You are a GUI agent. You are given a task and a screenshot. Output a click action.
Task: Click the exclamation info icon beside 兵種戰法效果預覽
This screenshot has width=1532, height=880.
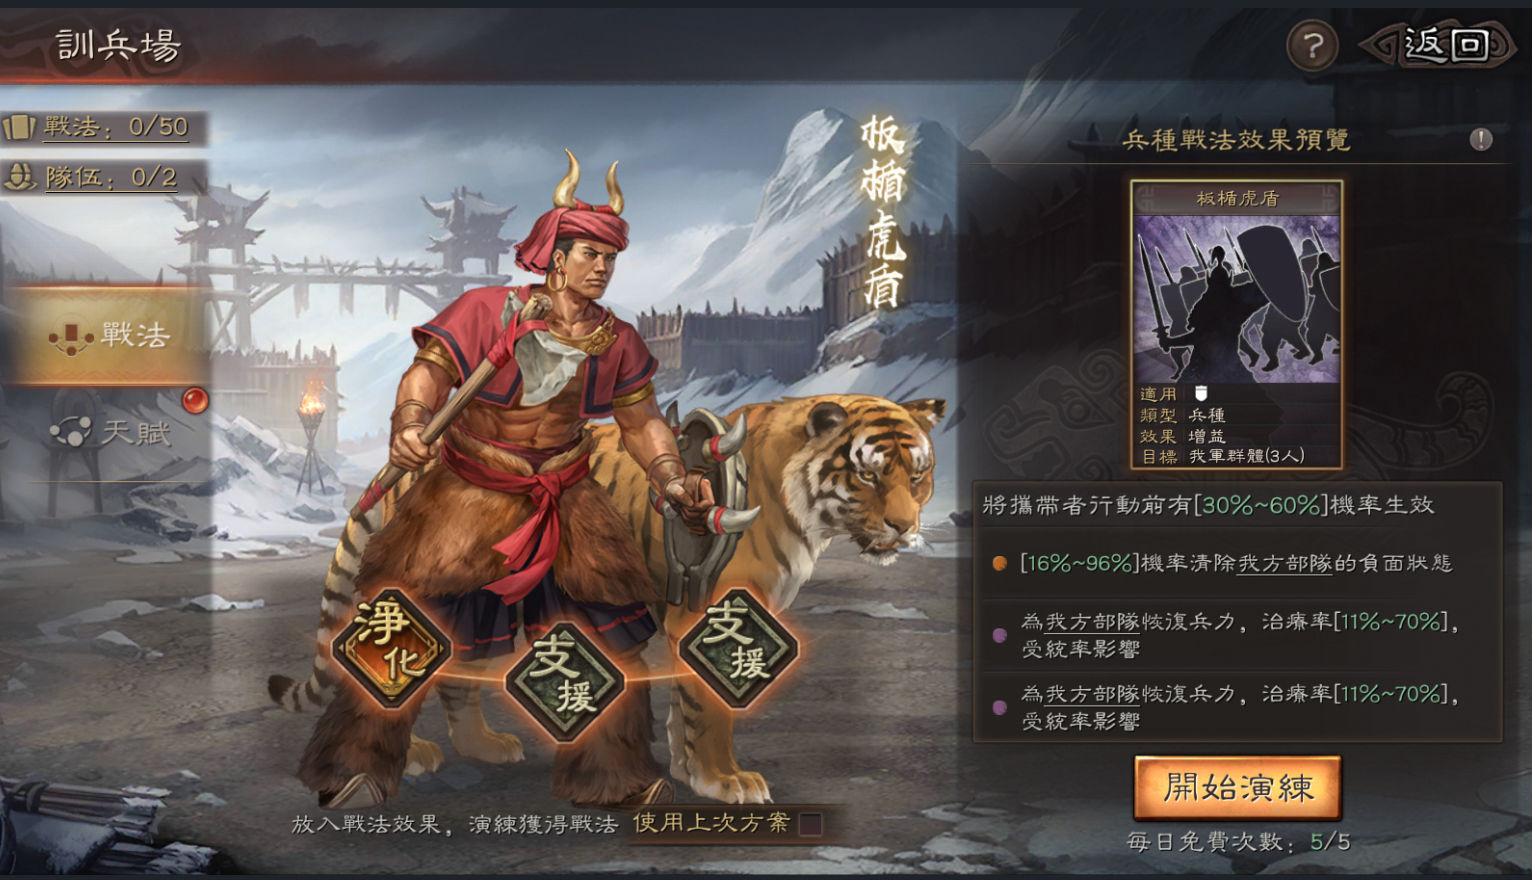(x=1481, y=139)
